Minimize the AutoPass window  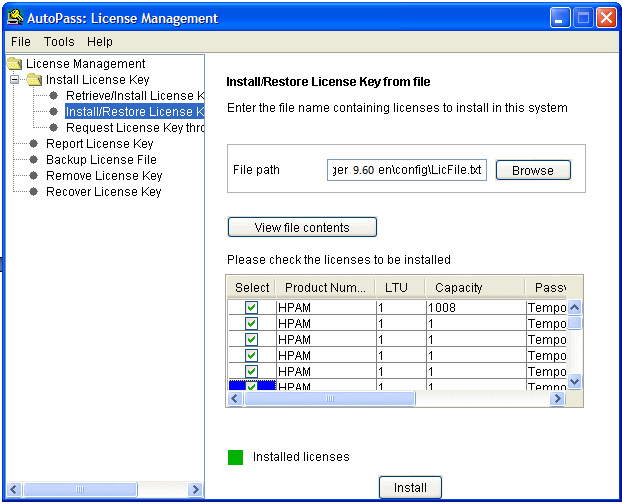[560, 18]
